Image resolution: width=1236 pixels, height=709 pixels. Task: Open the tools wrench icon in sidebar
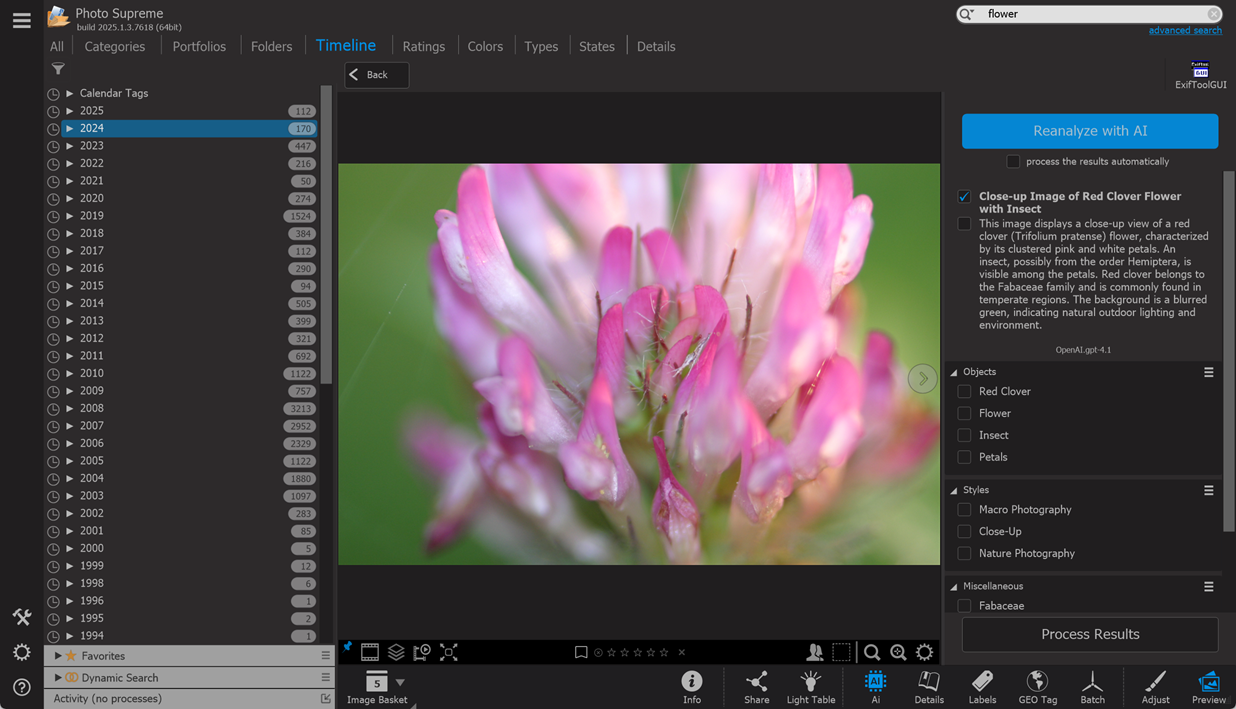point(21,617)
